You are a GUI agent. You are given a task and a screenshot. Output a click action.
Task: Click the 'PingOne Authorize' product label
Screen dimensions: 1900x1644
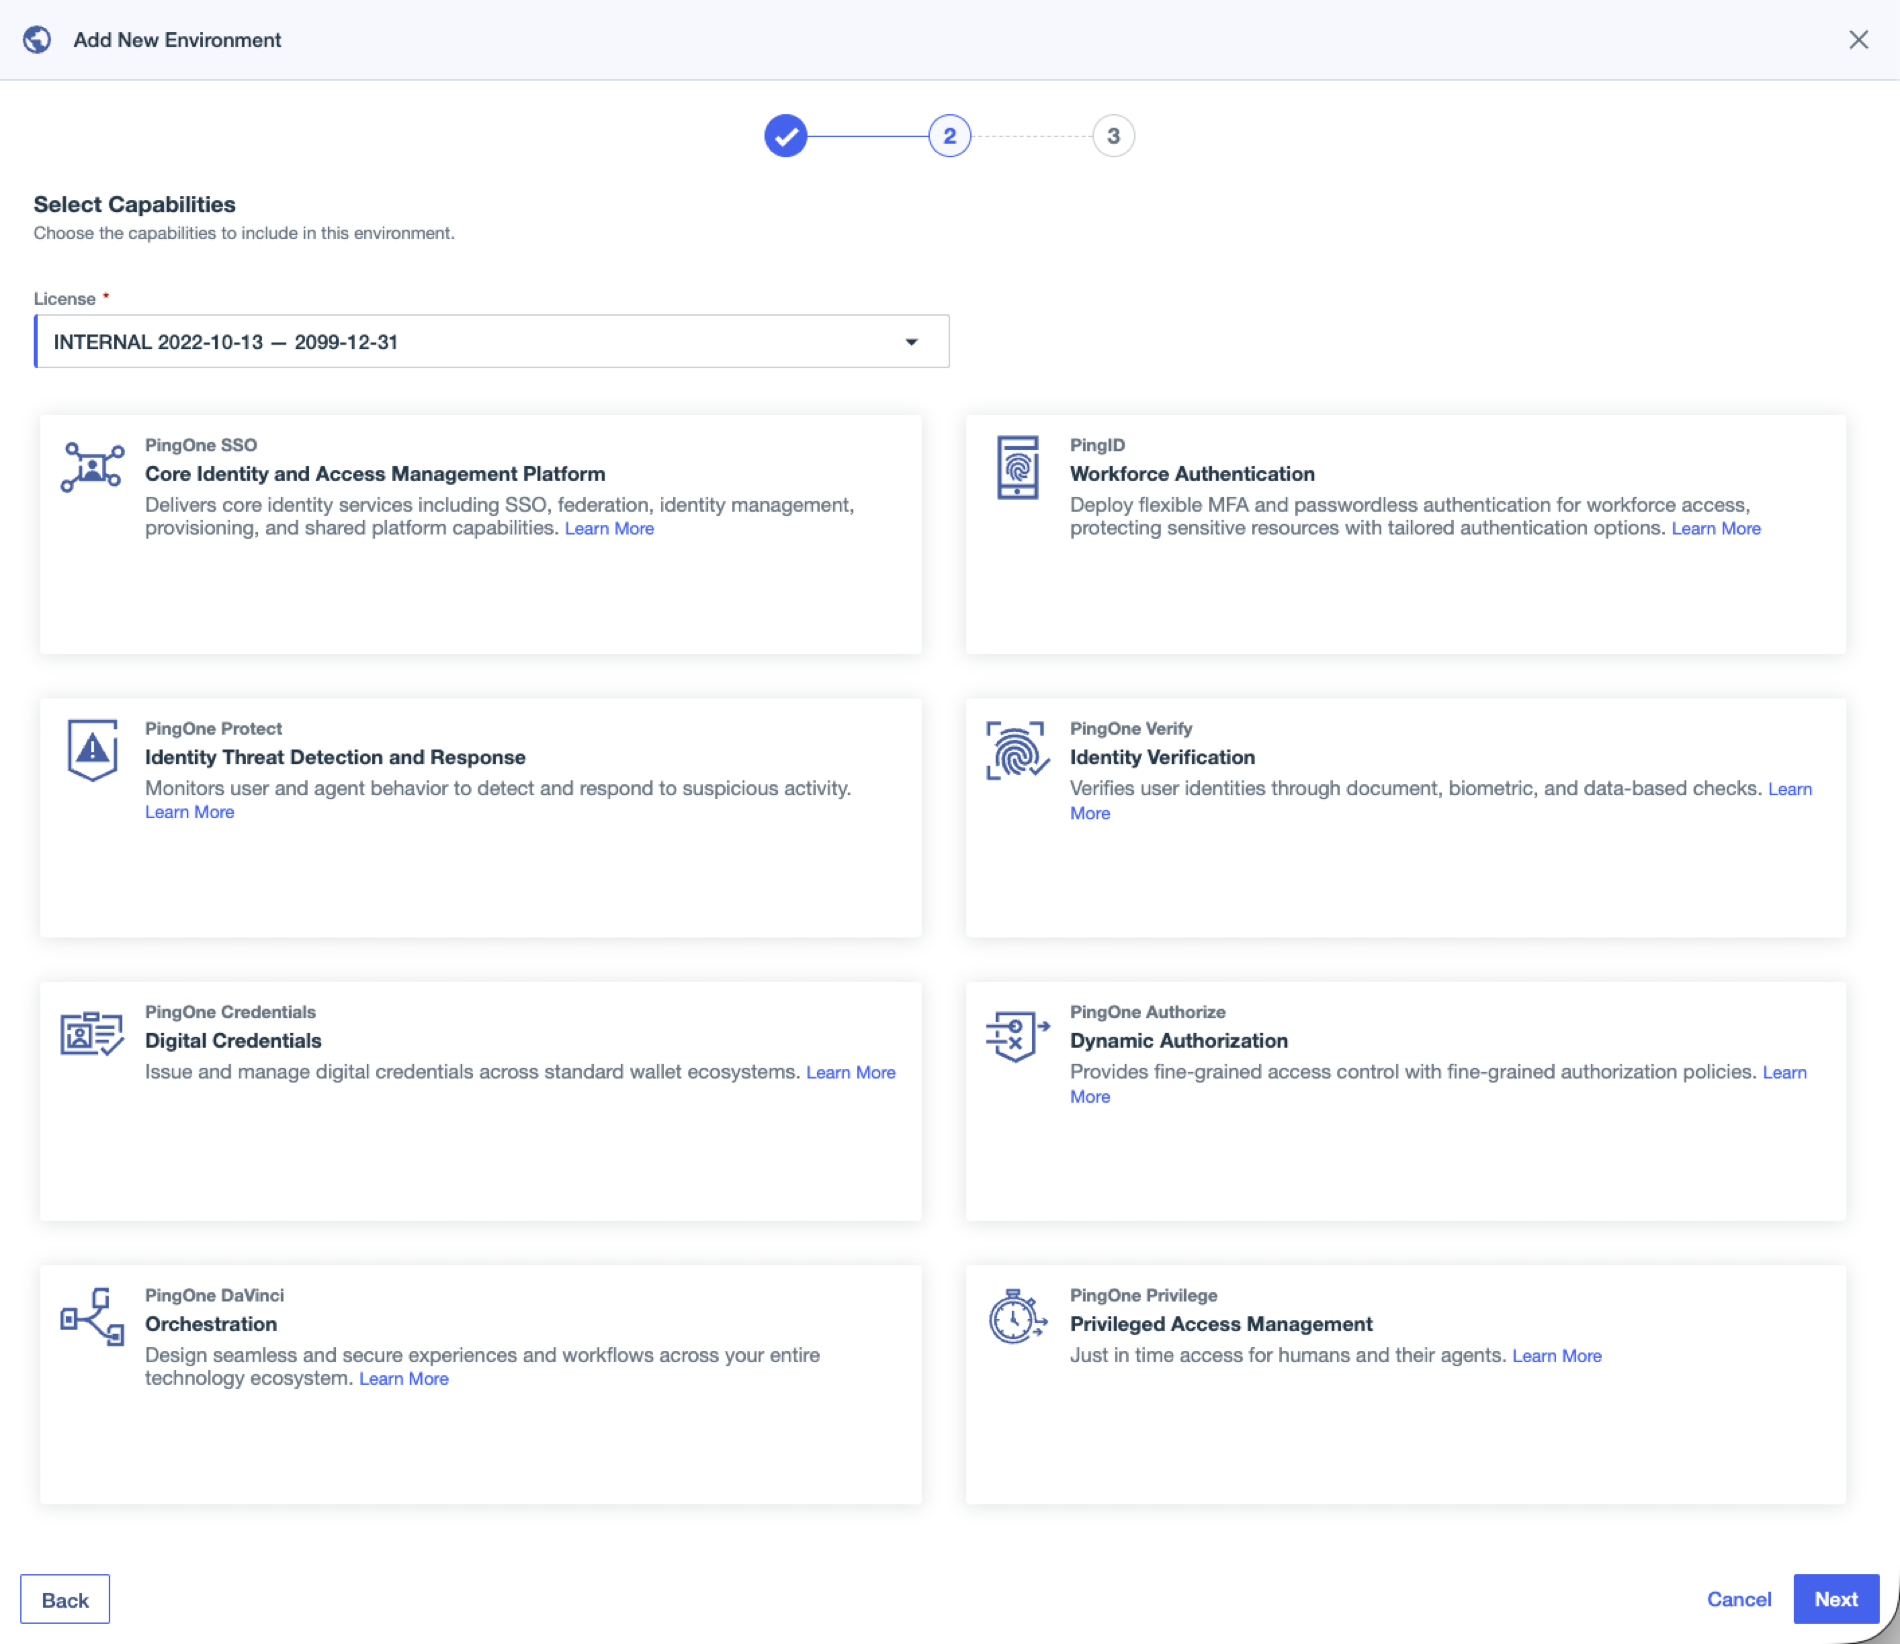[x=1147, y=1011]
